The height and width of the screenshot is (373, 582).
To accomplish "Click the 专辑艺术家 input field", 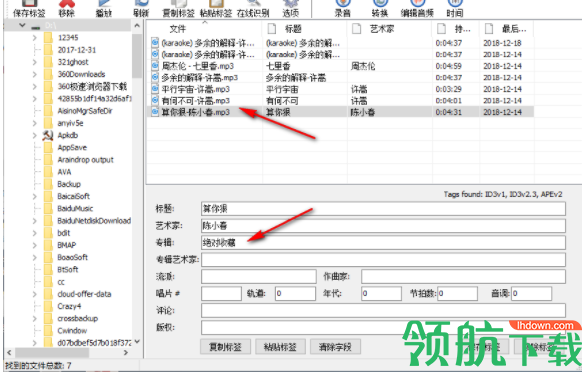I will [383, 260].
